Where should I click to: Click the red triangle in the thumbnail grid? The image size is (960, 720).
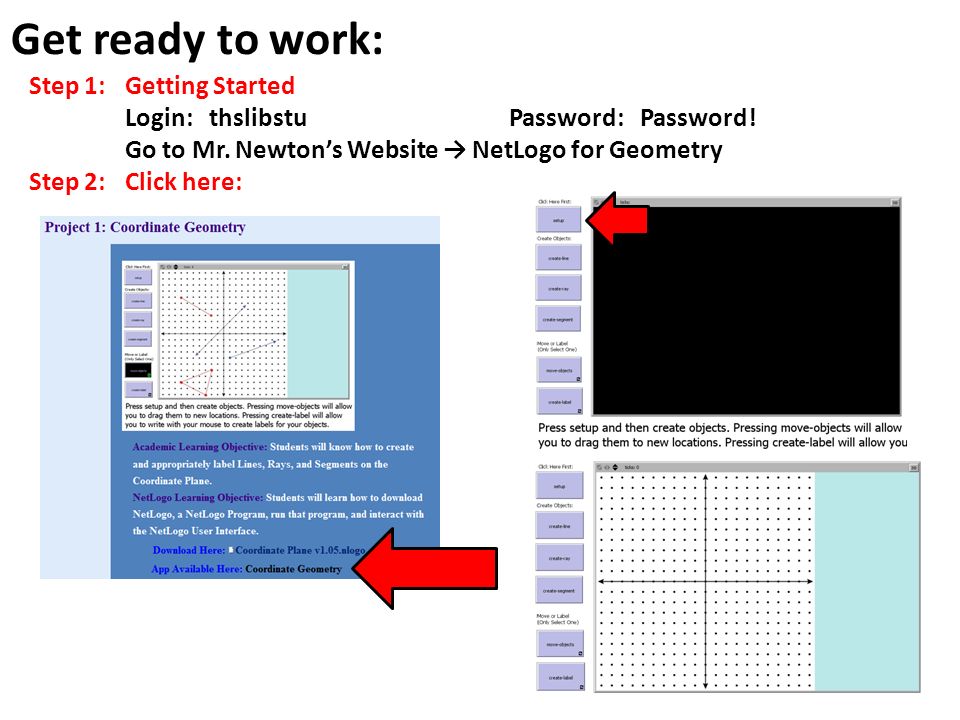click(200, 383)
